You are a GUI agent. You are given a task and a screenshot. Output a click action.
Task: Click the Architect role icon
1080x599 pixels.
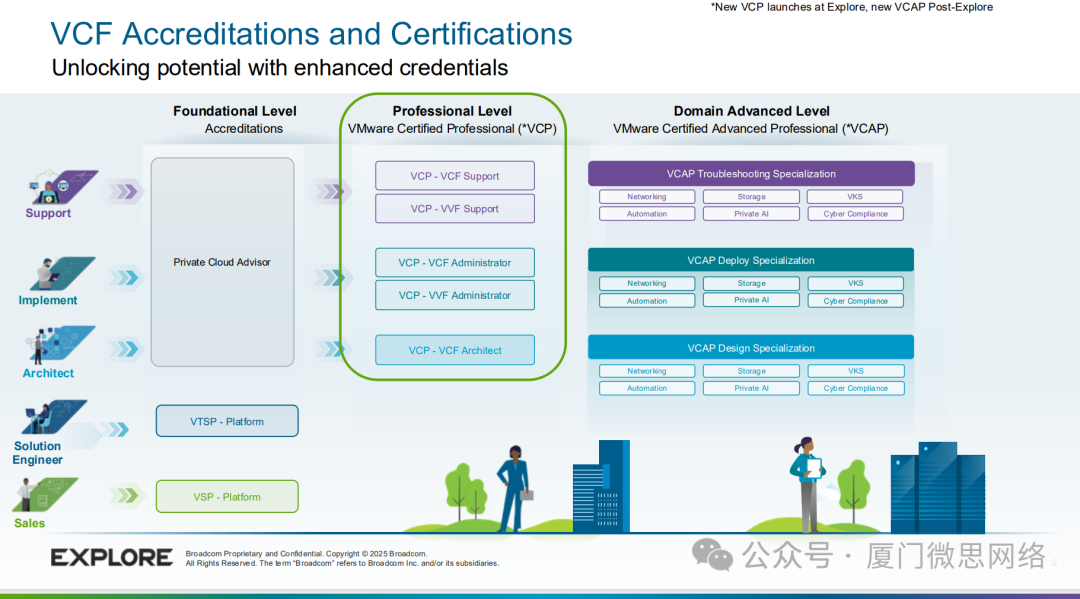[61, 345]
